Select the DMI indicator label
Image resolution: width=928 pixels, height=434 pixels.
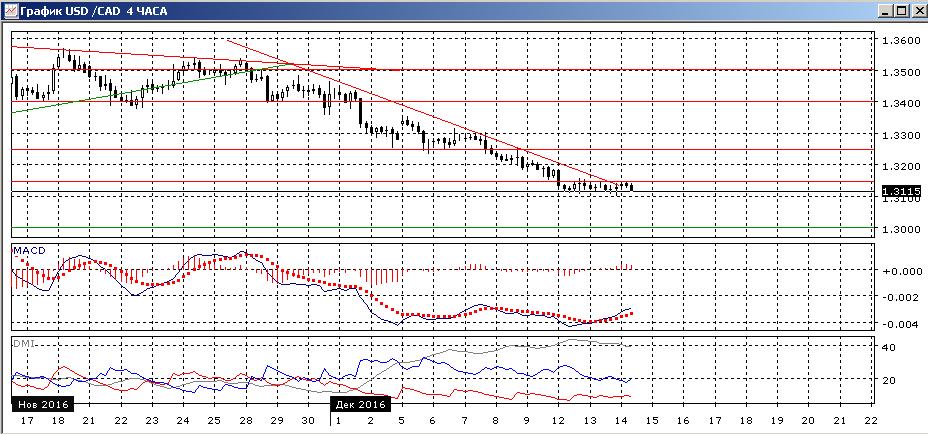click(24, 343)
